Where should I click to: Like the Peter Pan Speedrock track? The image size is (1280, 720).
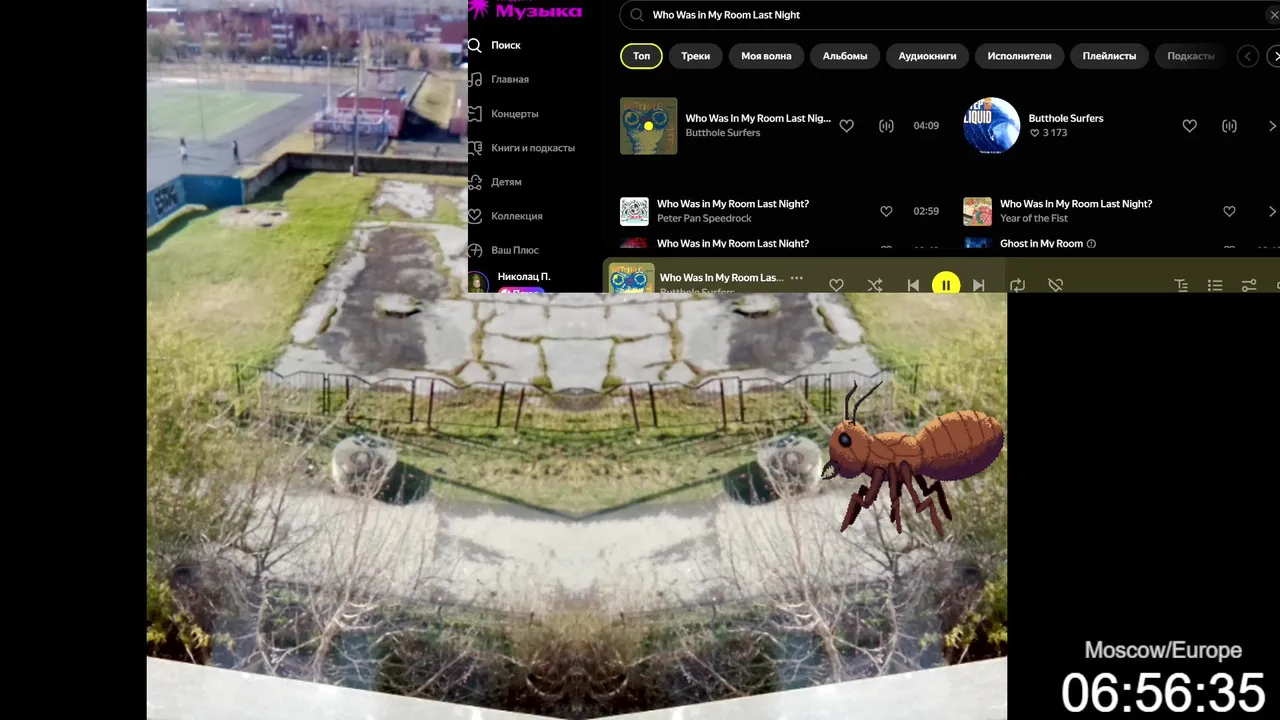[886, 211]
